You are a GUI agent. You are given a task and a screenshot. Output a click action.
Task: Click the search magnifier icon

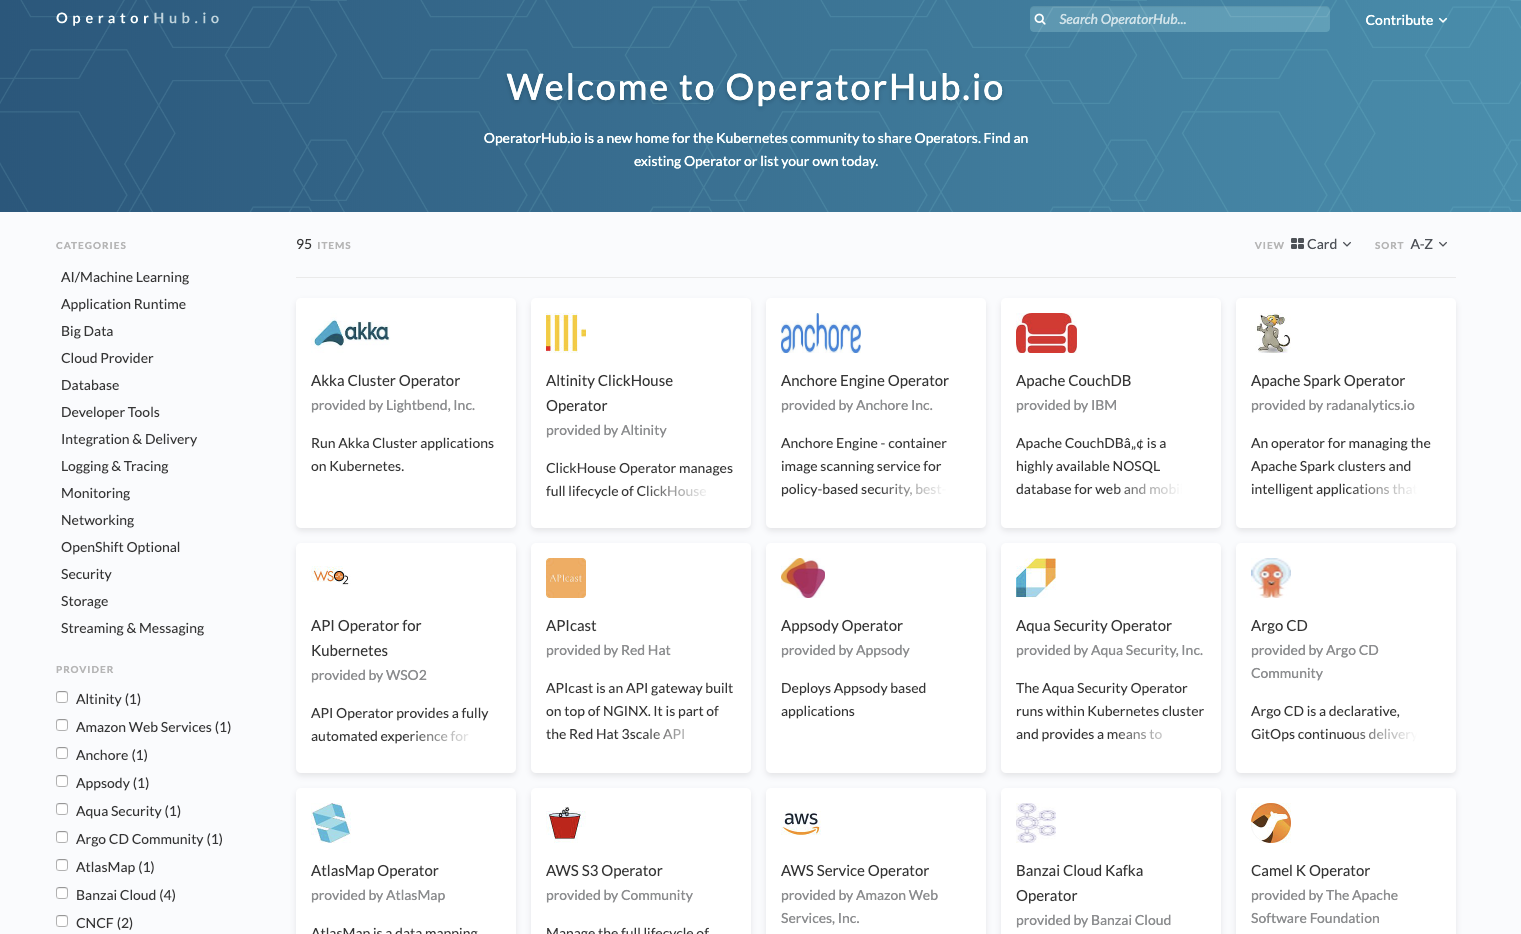coord(1040,19)
